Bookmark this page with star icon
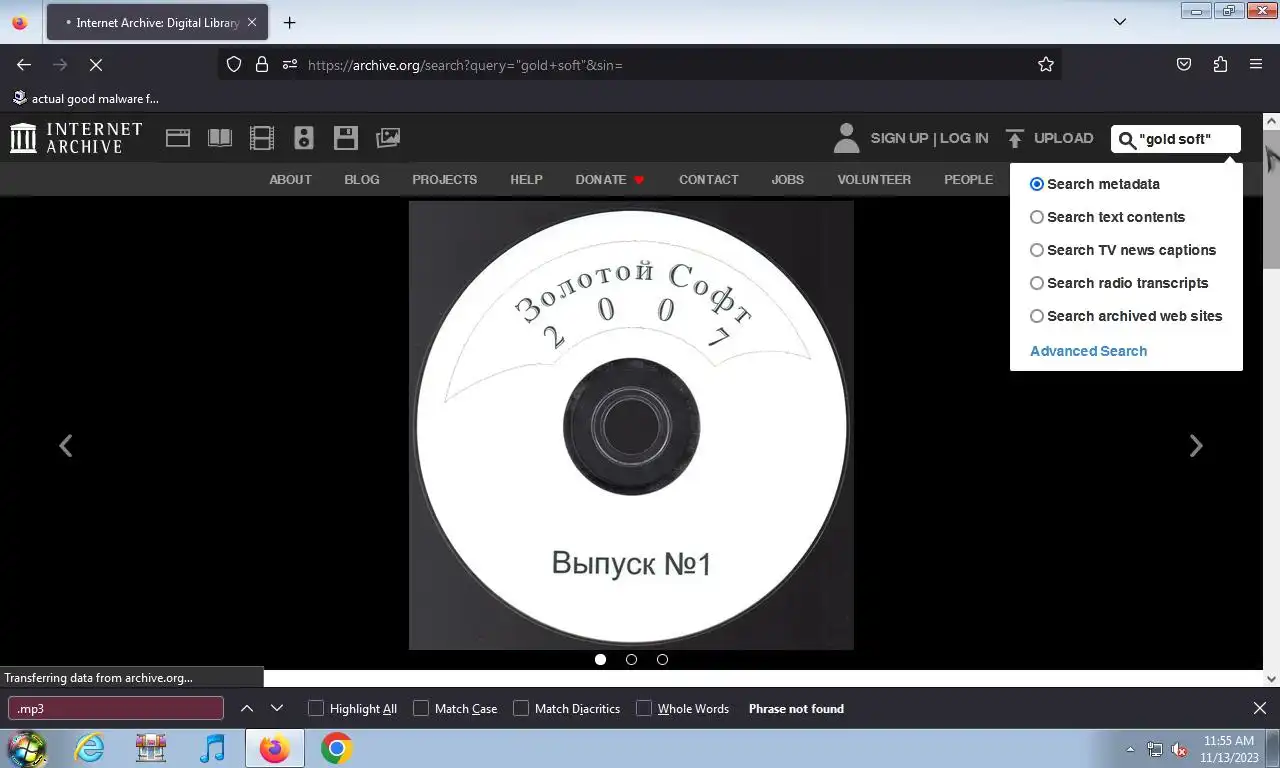Screen dimensions: 1280x768 [1046, 64]
